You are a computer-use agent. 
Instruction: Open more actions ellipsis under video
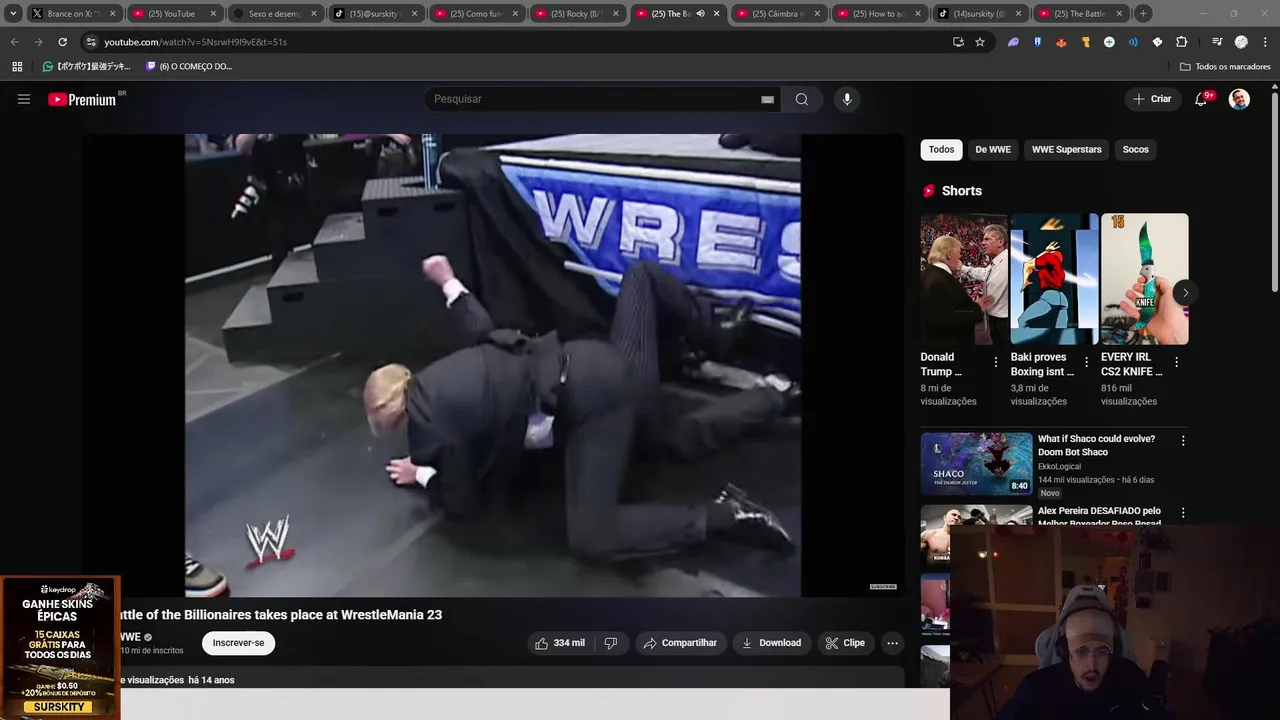point(892,643)
